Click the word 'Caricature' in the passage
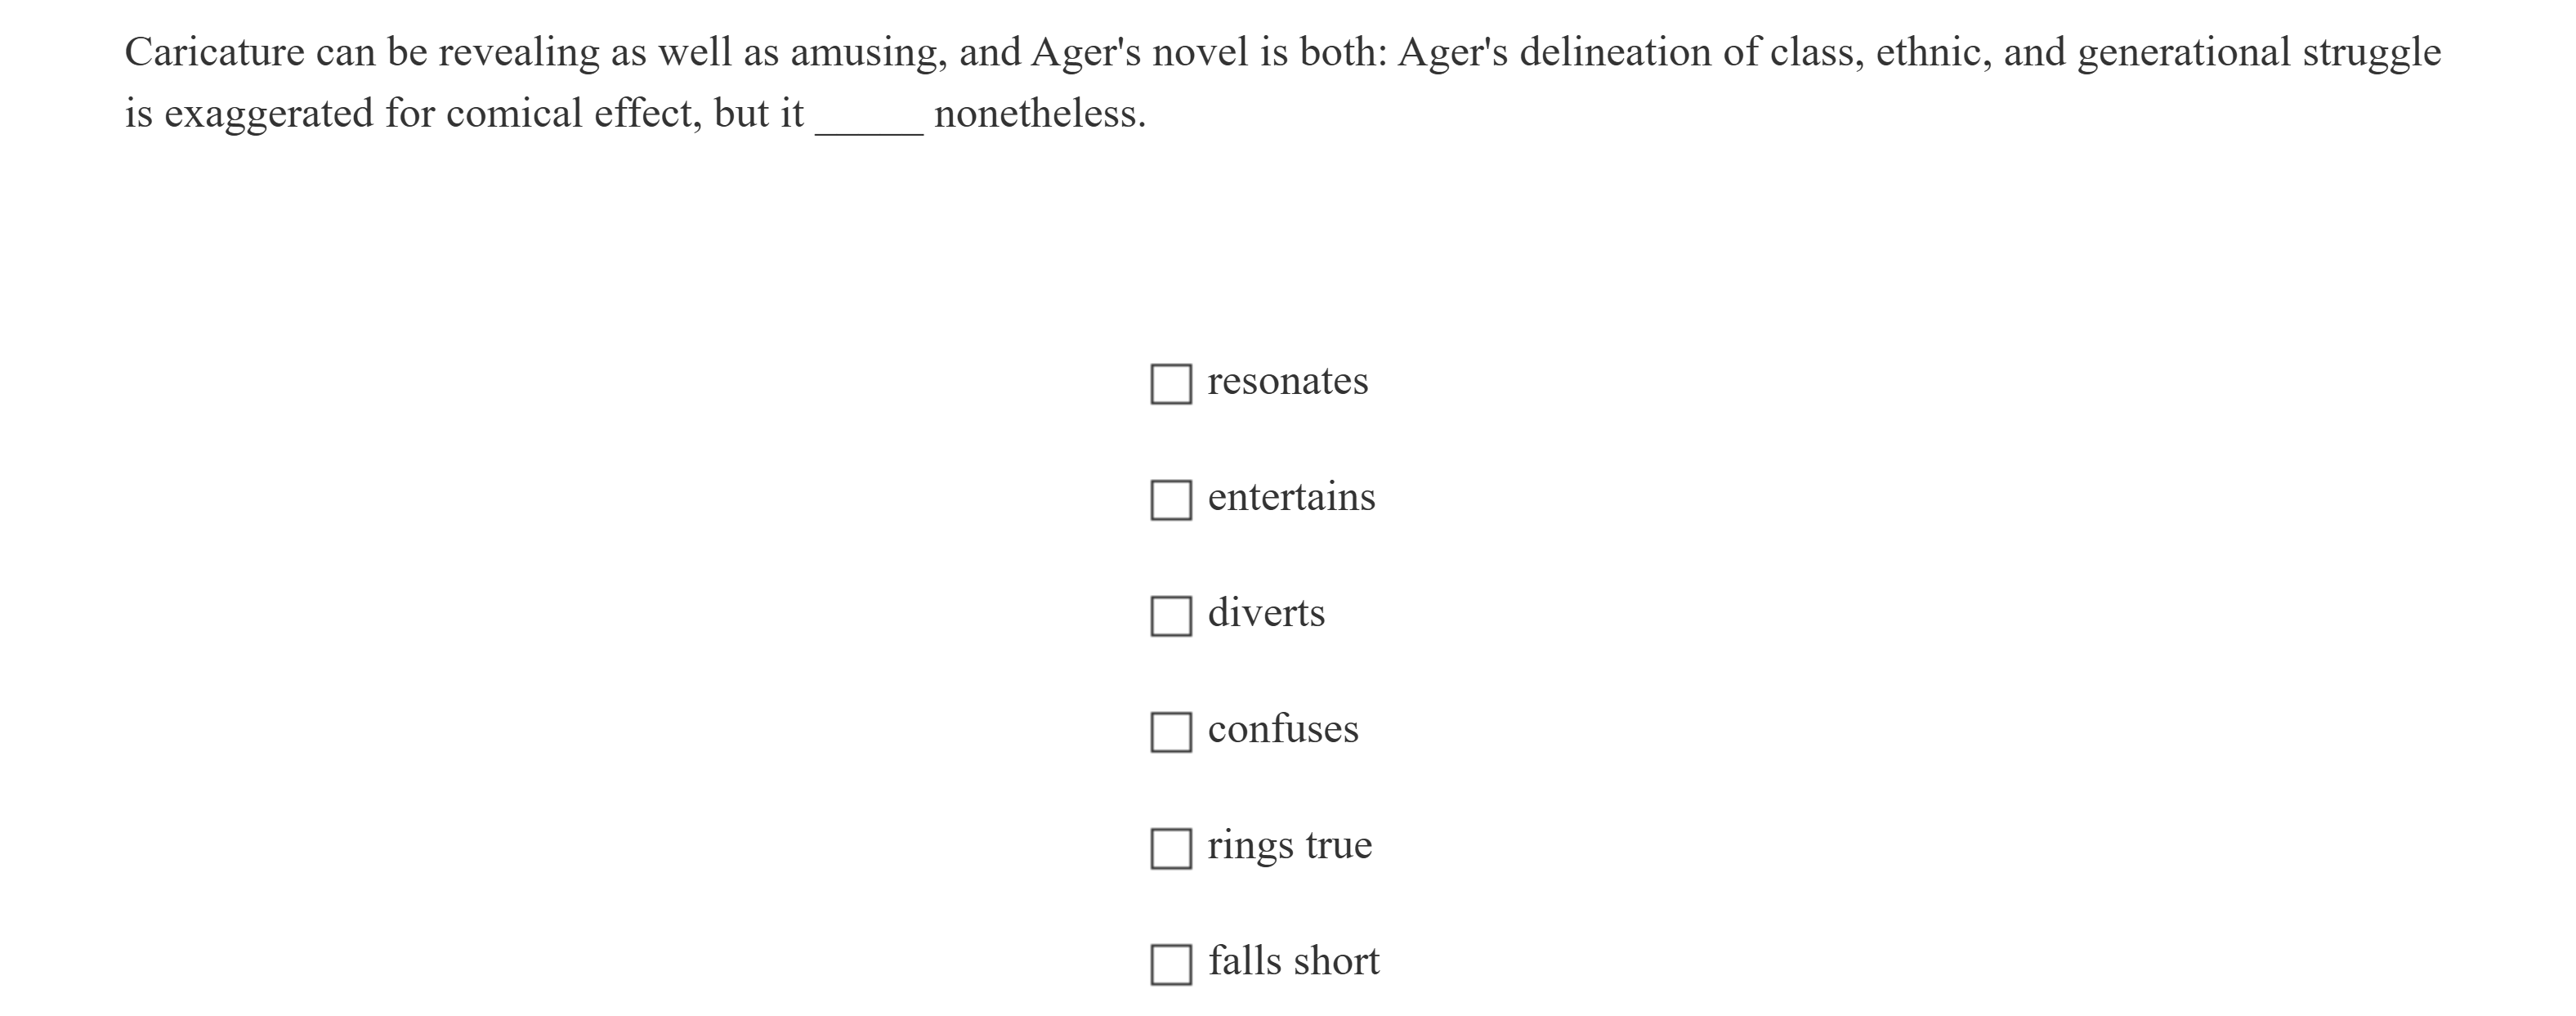The height and width of the screenshot is (1016, 2576). click(x=214, y=52)
